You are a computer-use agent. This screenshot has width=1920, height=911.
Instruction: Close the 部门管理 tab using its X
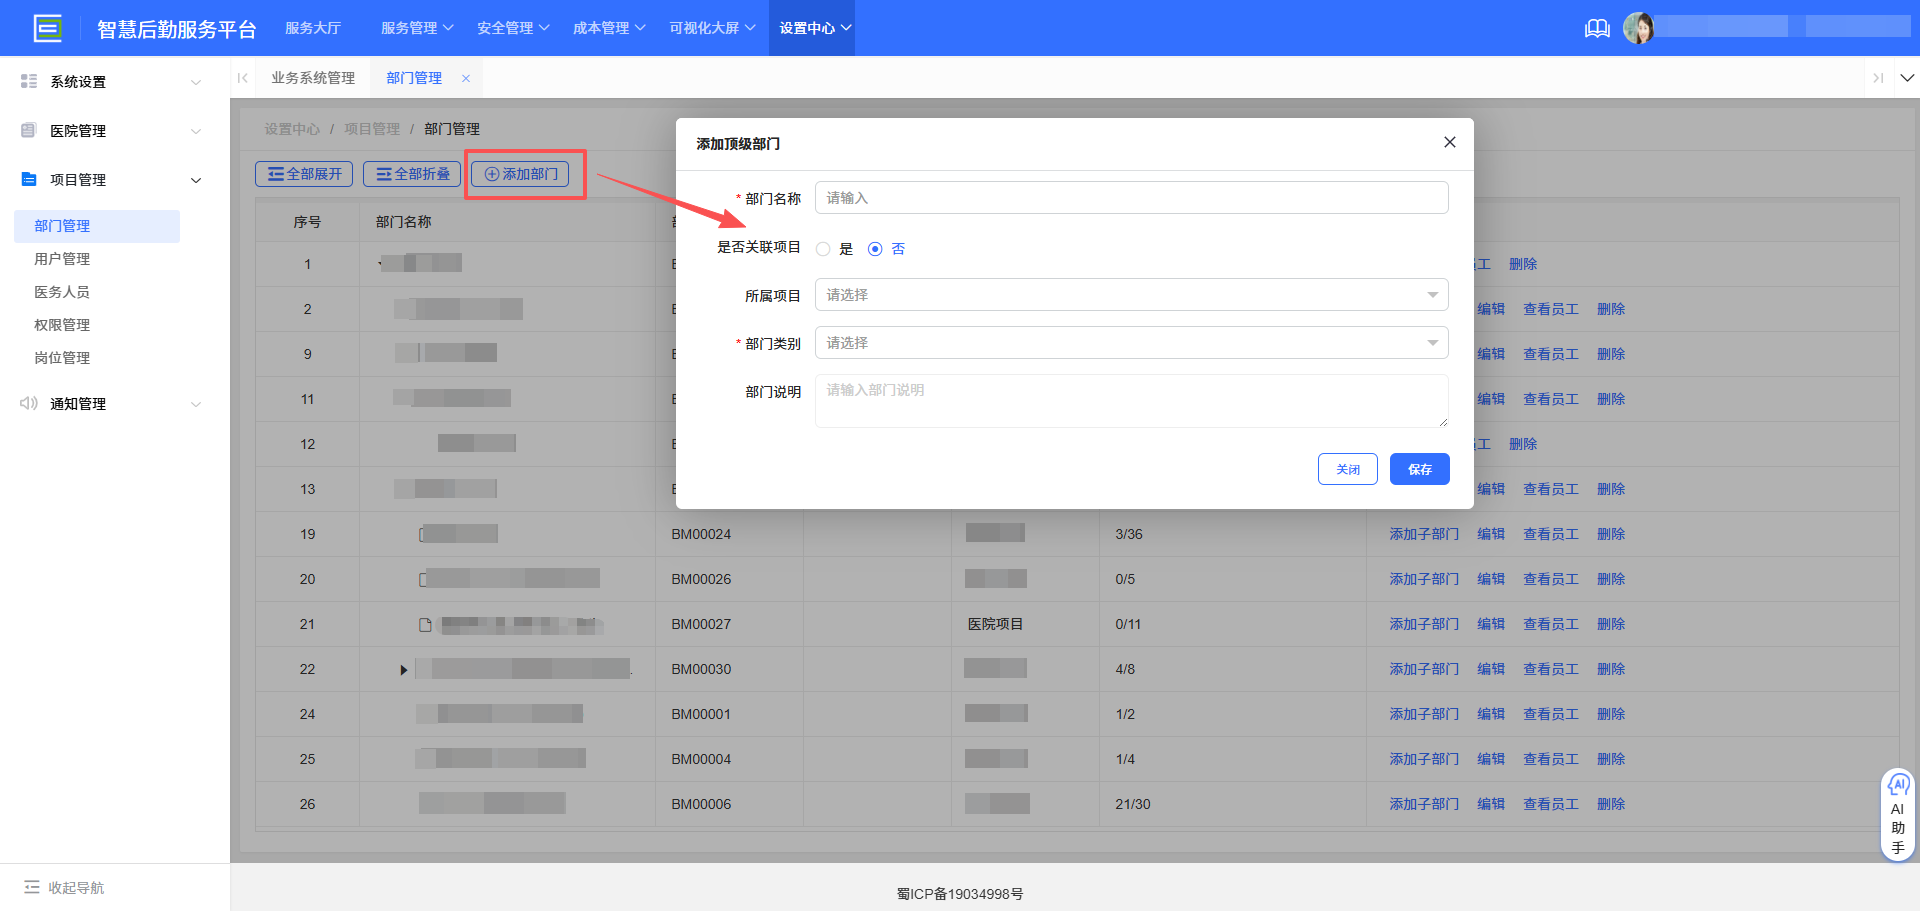[466, 78]
